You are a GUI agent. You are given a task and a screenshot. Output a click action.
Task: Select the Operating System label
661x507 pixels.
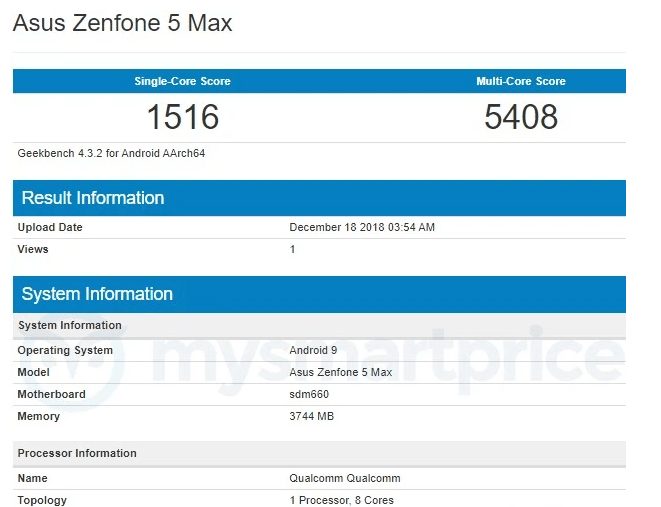point(65,350)
